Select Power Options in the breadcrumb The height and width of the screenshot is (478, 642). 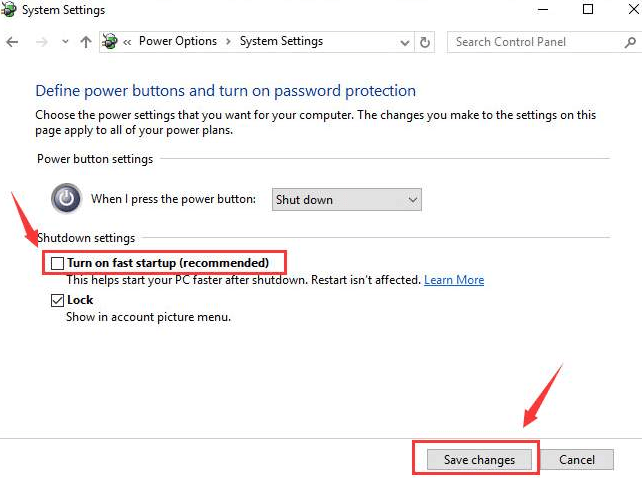(178, 41)
